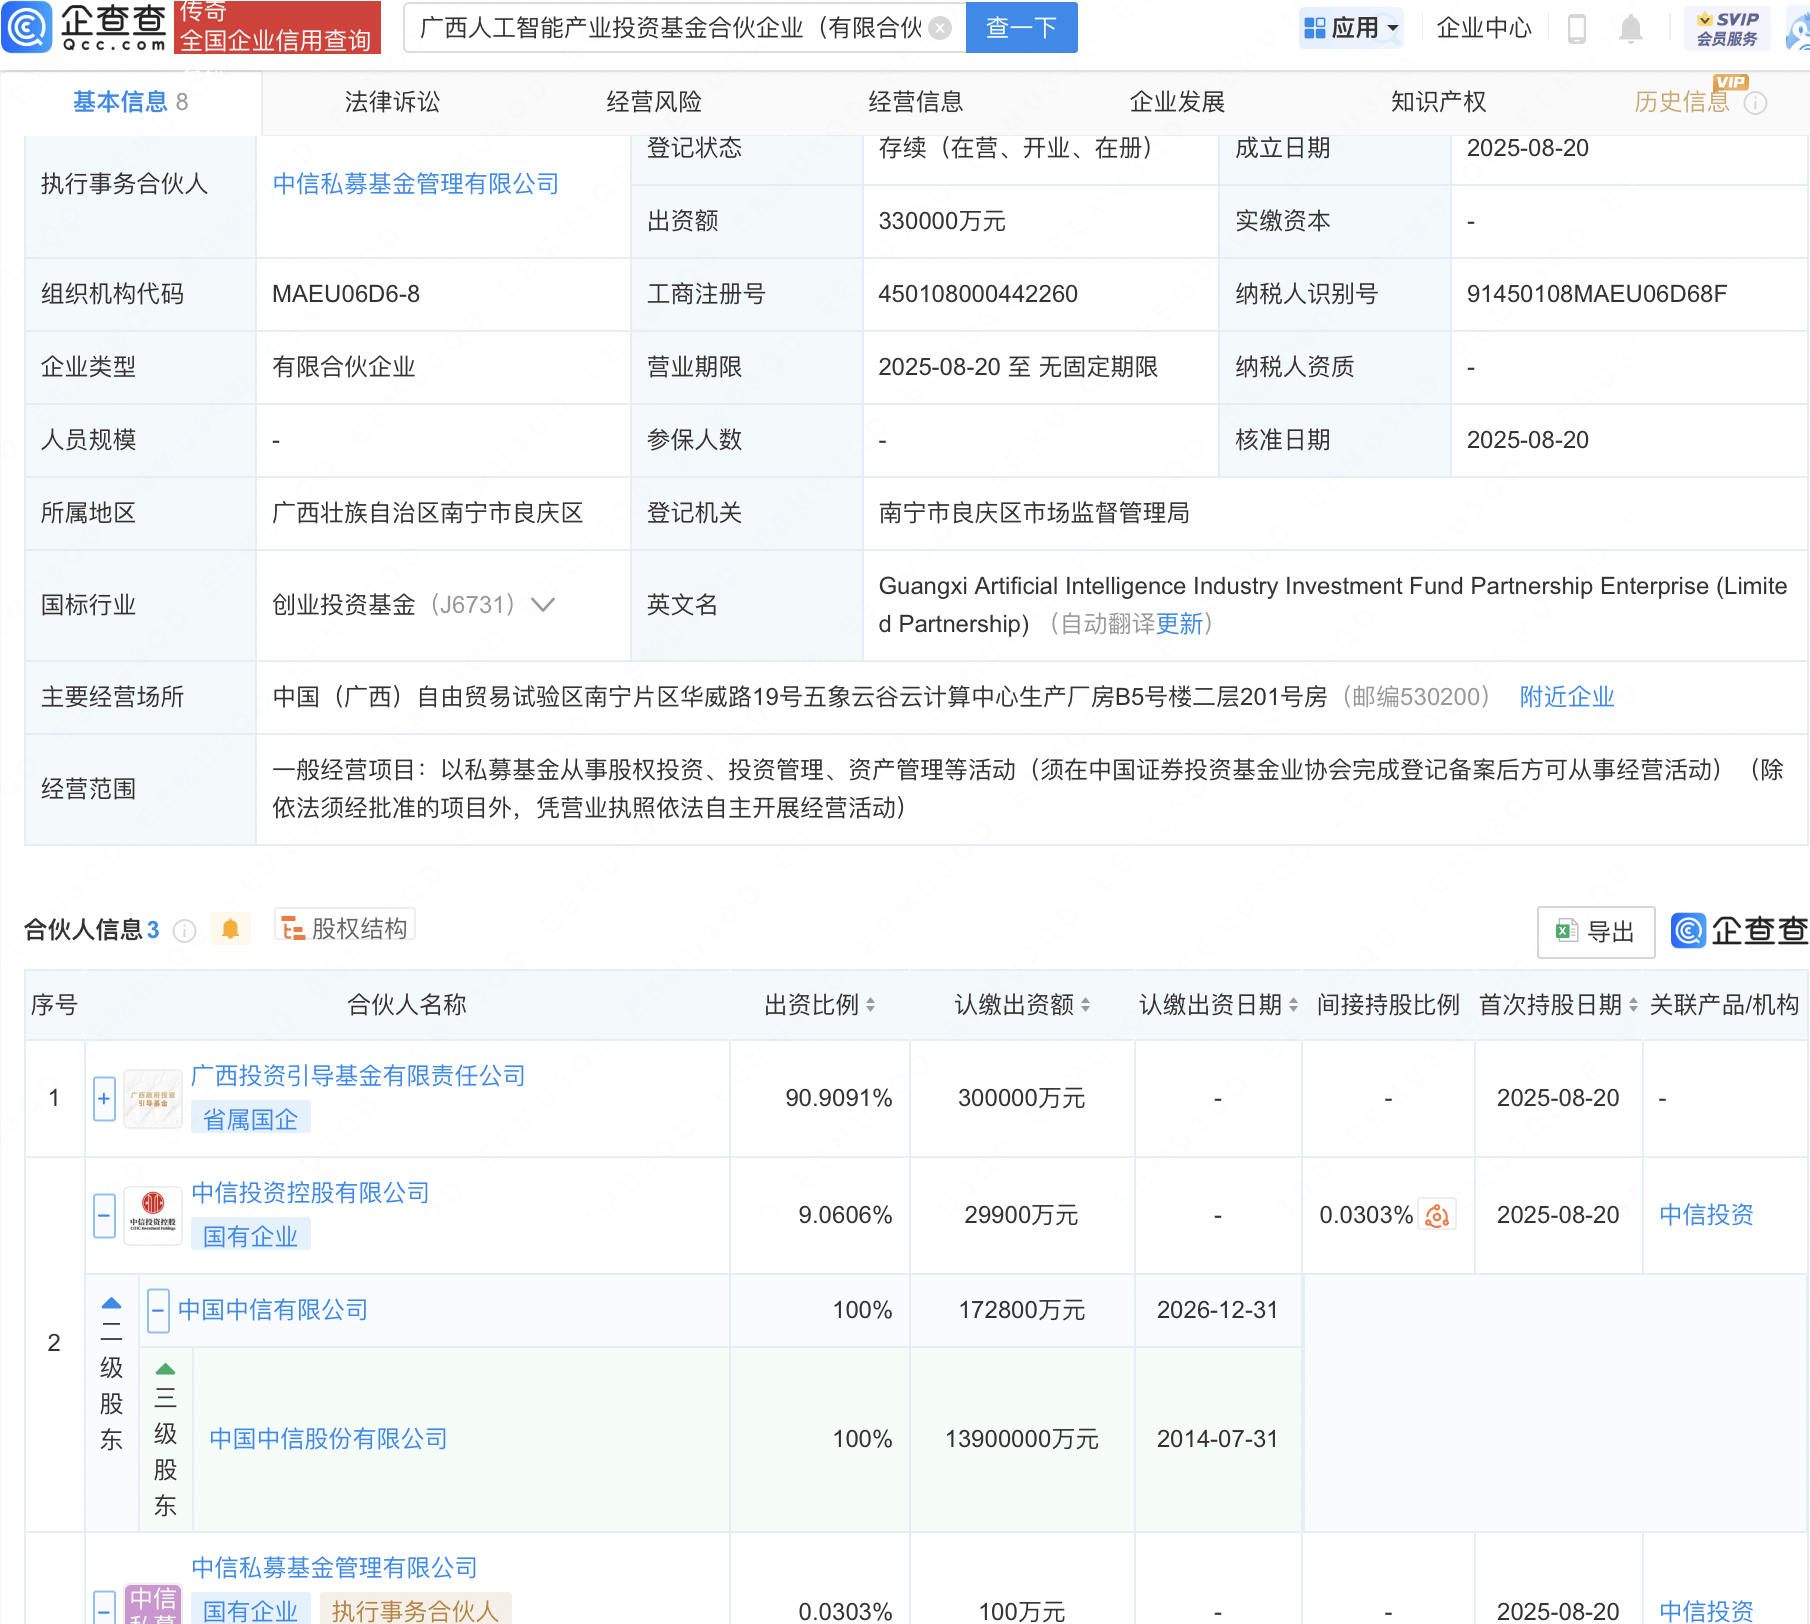Screen dimensions: 1810x1624
Task: Collapse 中信投资控股有限公司 shareholder row
Action: 104,1216
